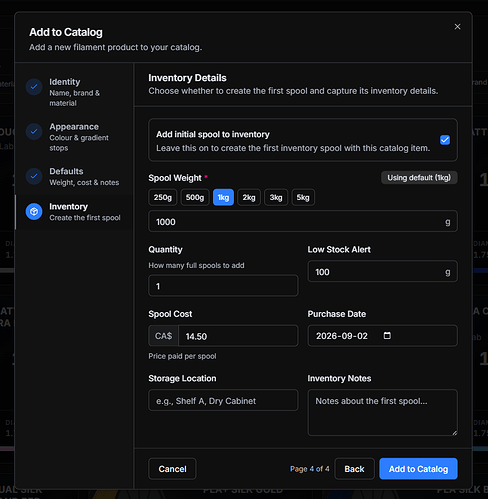Select the 250g spool weight preset
This screenshot has height=499, width=488.
[x=163, y=197]
